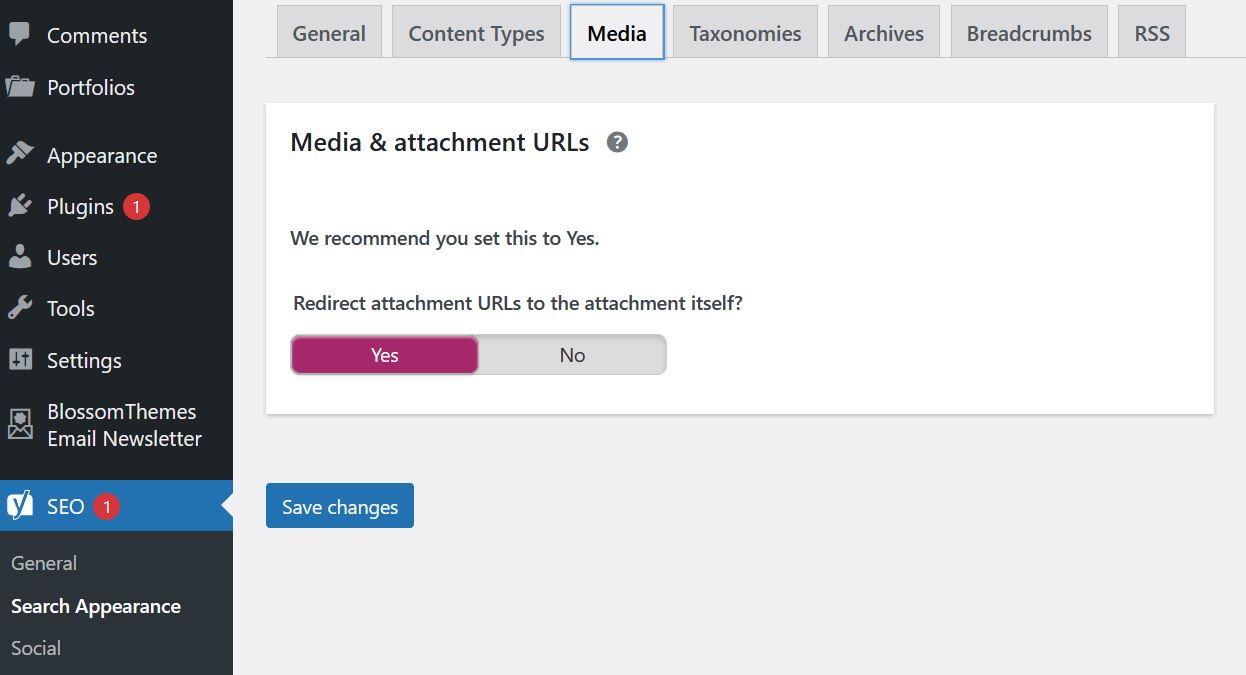Click the Portfolios folder icon

(x=19, y=87)
